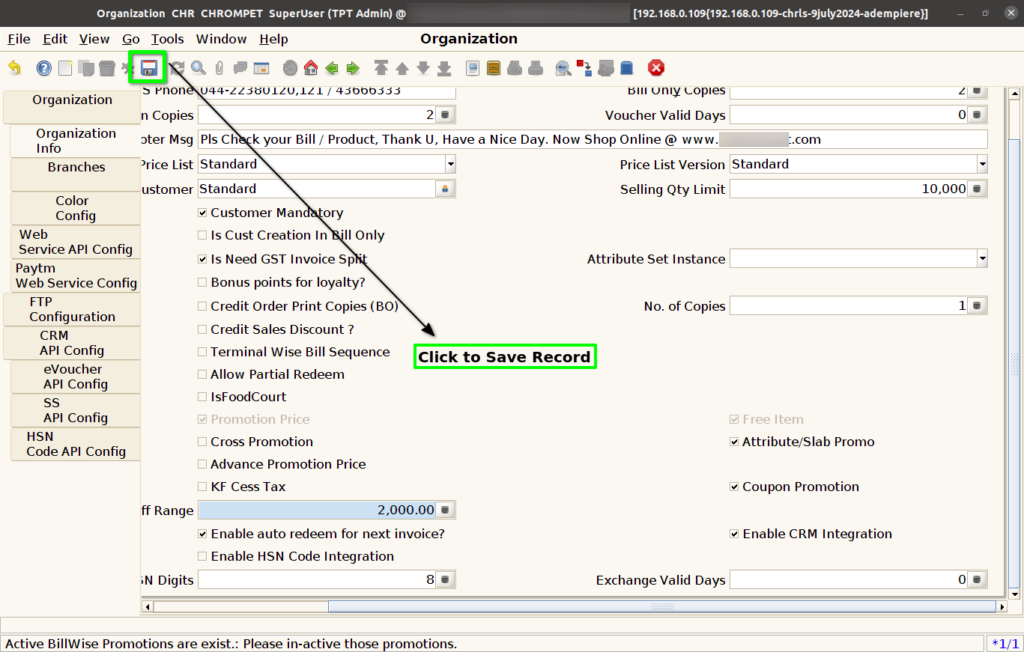This screenshot has height=652, width=1024.
Task: Tick Credit Order Print Copies (BO)
Action: 202,306
